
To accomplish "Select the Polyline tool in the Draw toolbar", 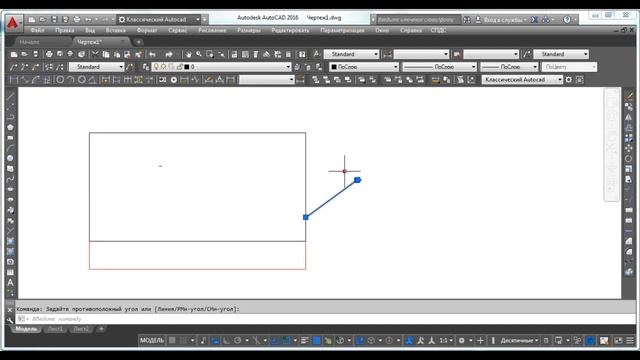I will [11, 117].
